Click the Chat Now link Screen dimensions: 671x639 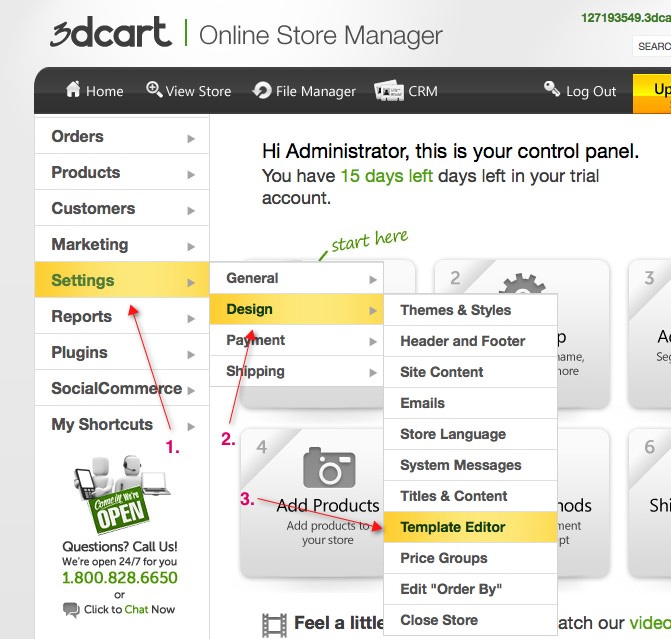[149, 609]
